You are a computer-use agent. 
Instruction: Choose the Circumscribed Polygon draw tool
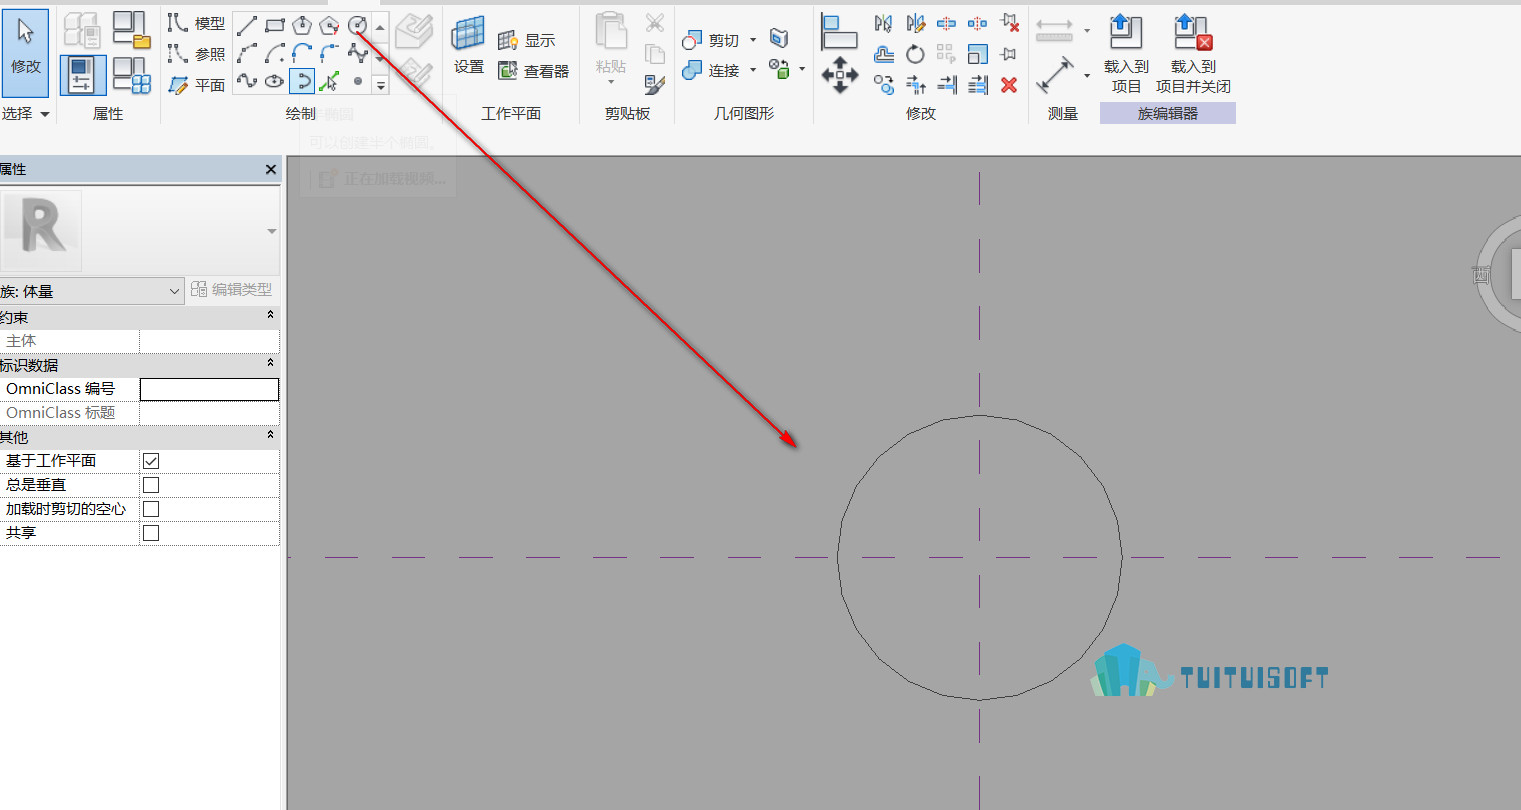click(329, 25)
